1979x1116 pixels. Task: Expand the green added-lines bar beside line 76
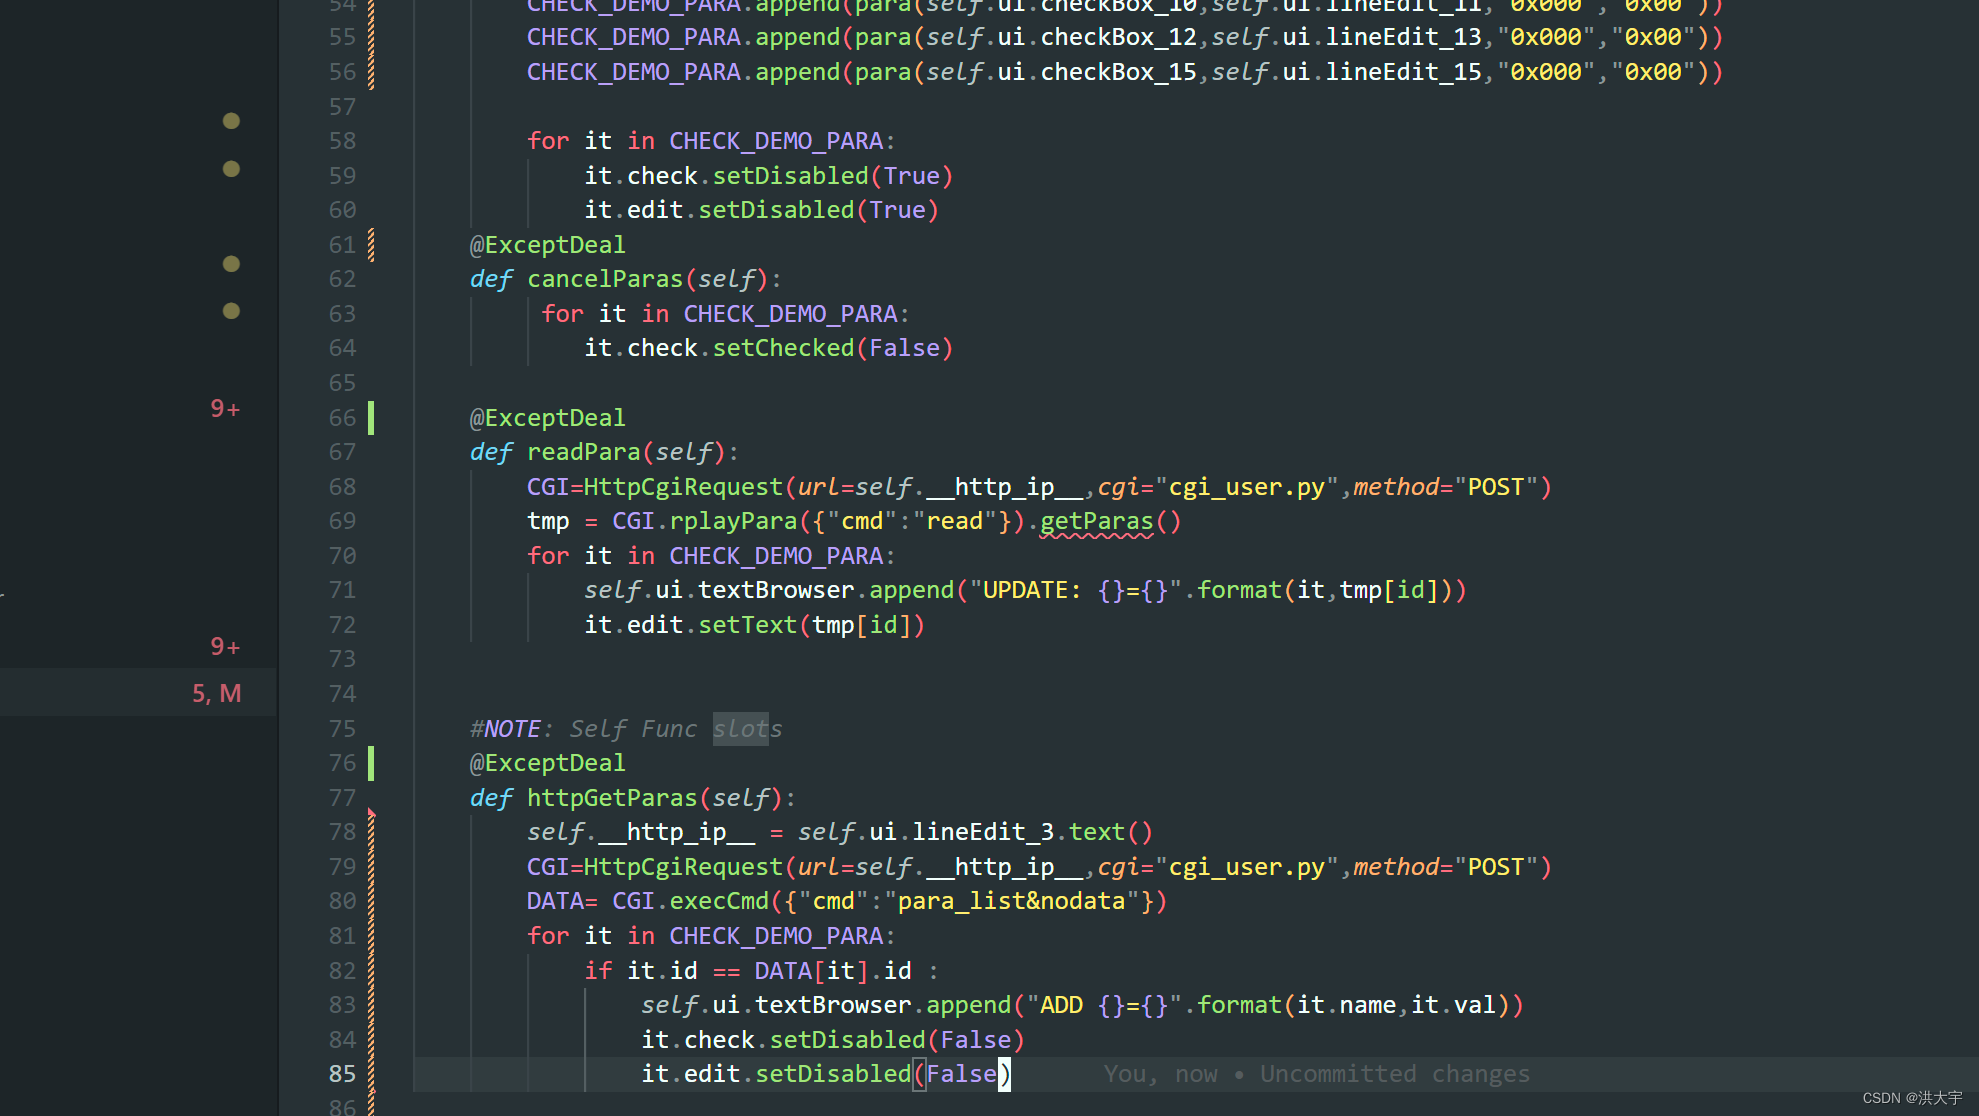coord(372,763)
